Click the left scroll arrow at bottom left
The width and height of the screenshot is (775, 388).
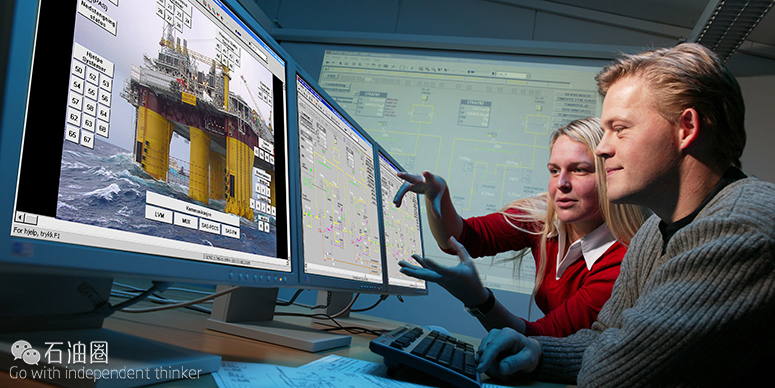click(x=19, y=217)
